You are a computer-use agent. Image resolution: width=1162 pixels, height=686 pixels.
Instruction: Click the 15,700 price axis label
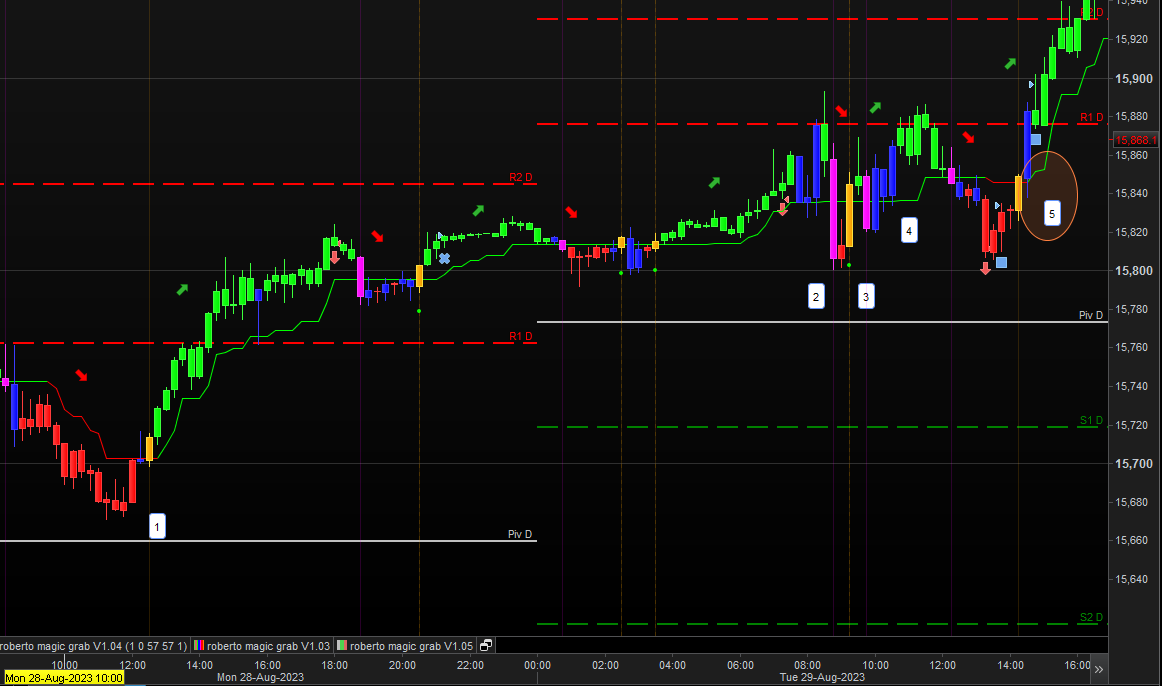click(1134, 464)
